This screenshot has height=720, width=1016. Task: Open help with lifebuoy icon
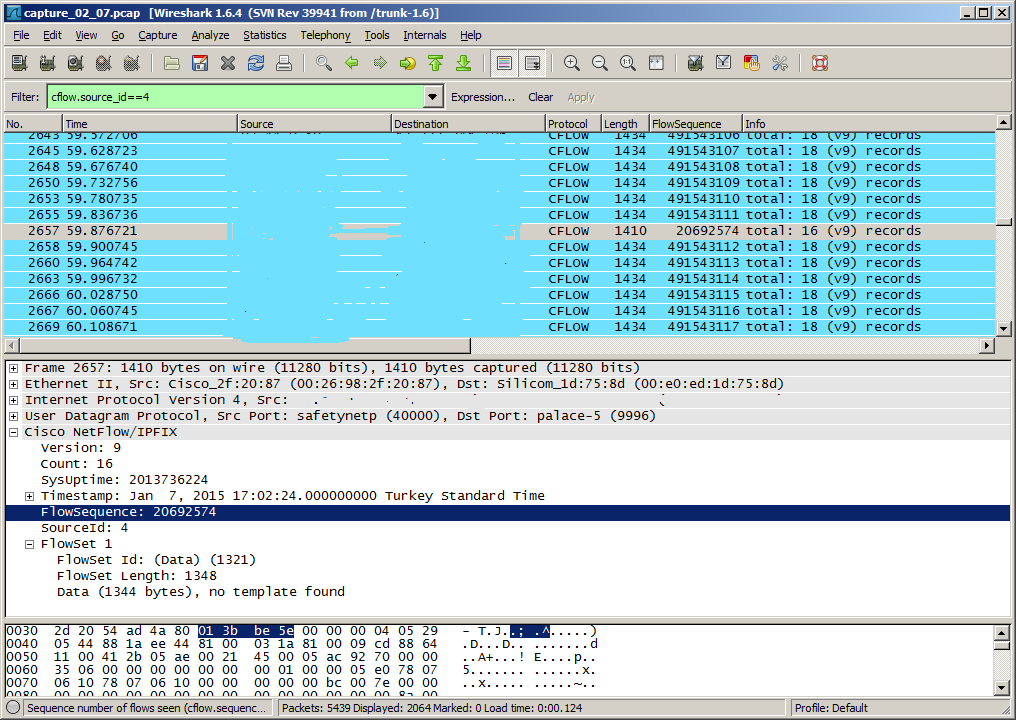(x=820, y=63)
